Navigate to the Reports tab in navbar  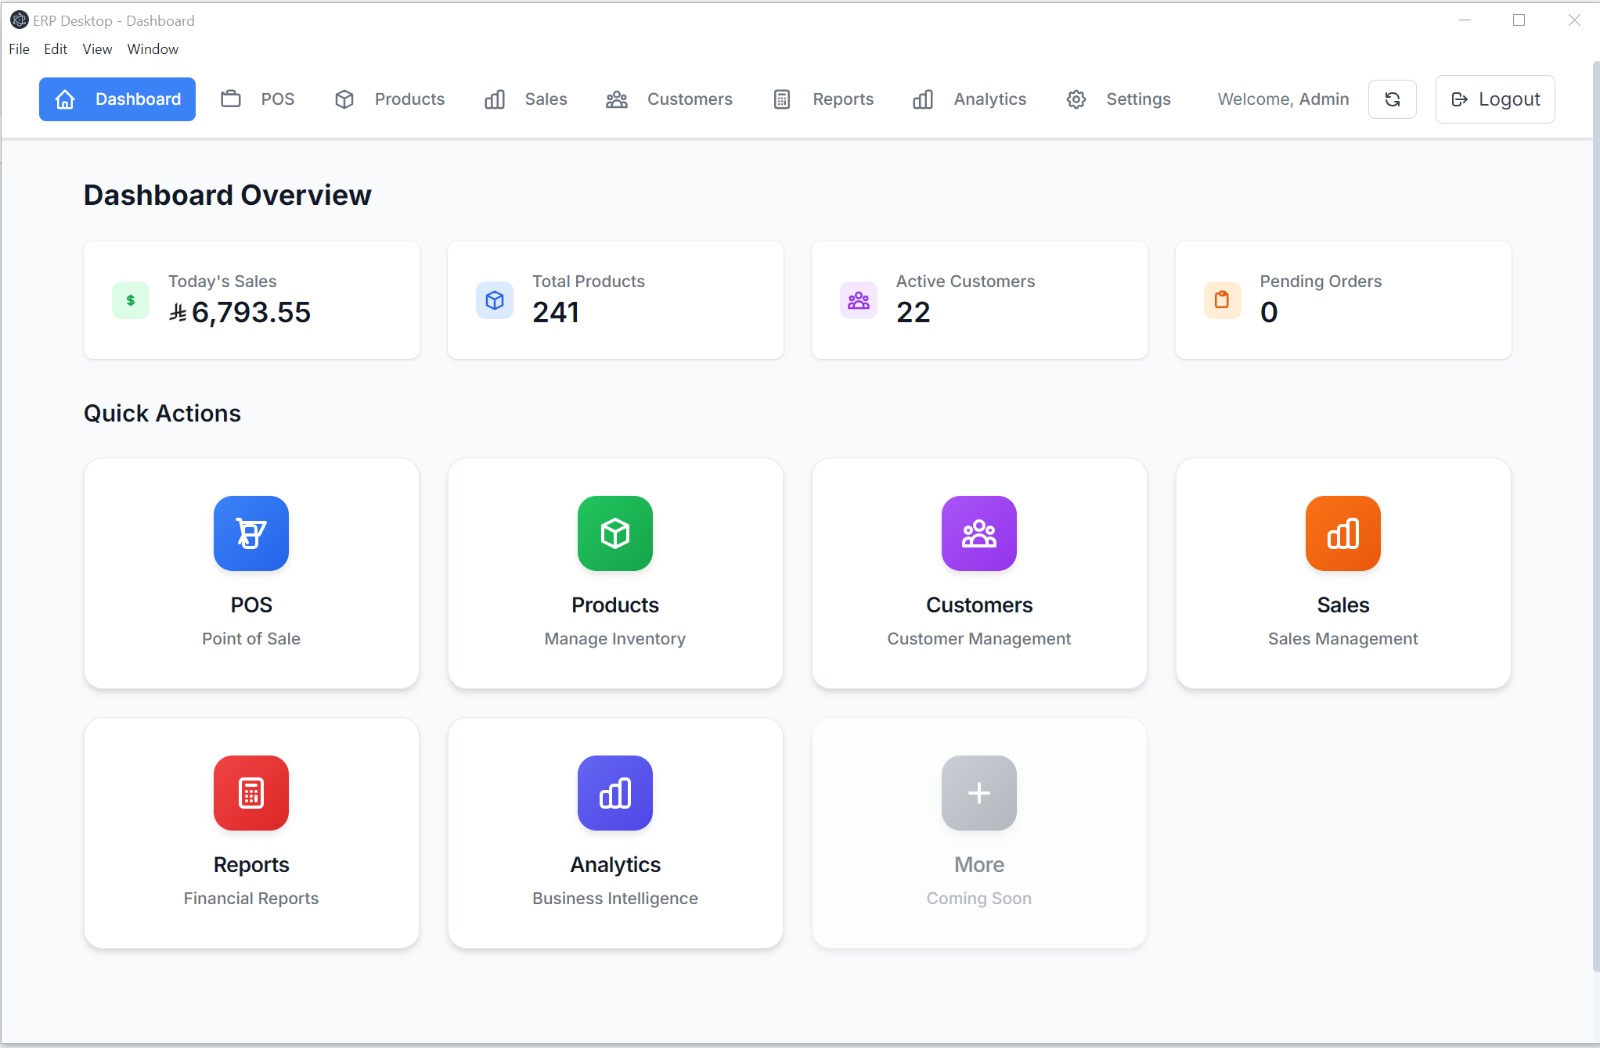pos(824,99)
